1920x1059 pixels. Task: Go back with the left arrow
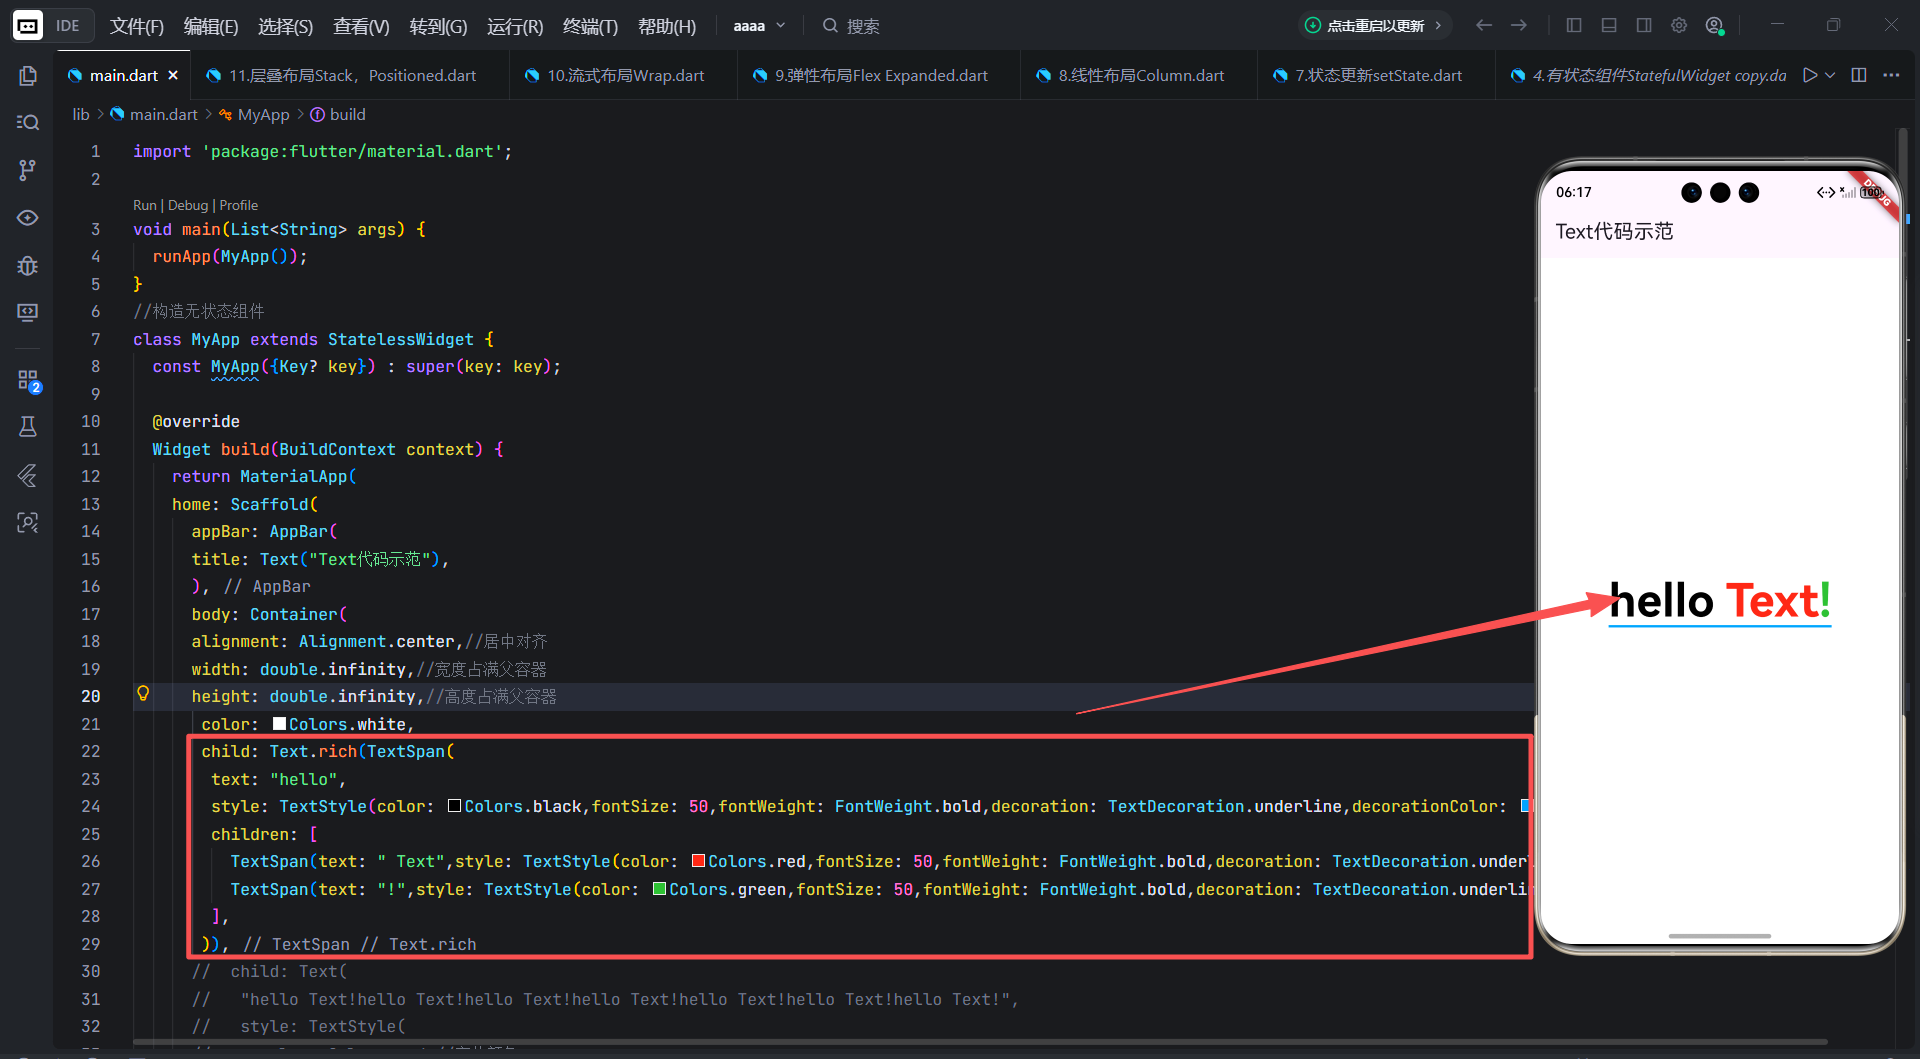[1484, 25]
